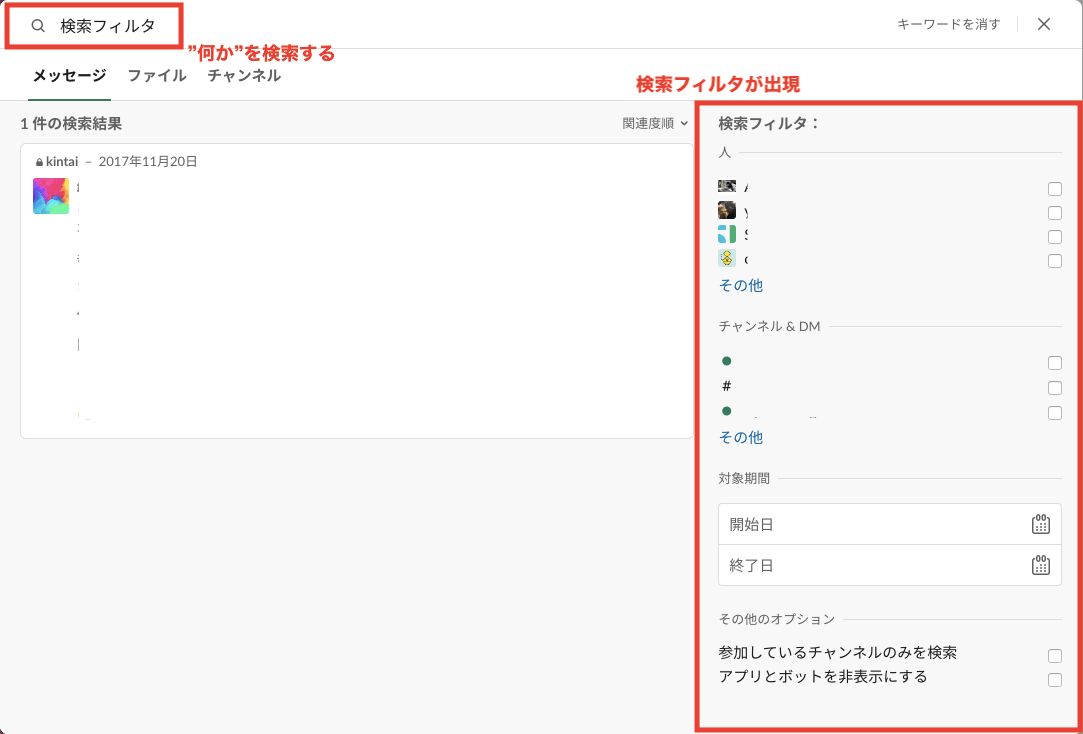Expand その他 under チャンネル & DM
The width and height of the screenshot is (1083, 734).
(x=740, y=437)
